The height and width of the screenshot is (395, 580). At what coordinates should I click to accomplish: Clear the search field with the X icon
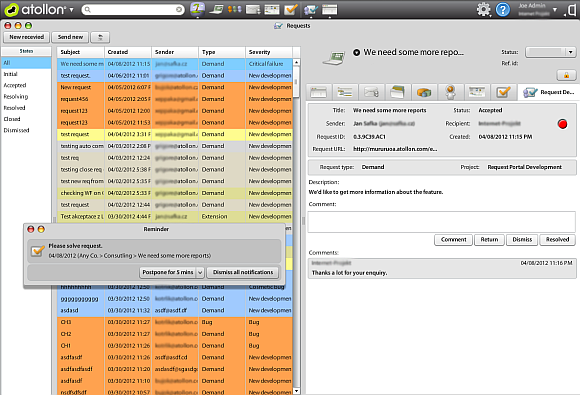point(179,10)
